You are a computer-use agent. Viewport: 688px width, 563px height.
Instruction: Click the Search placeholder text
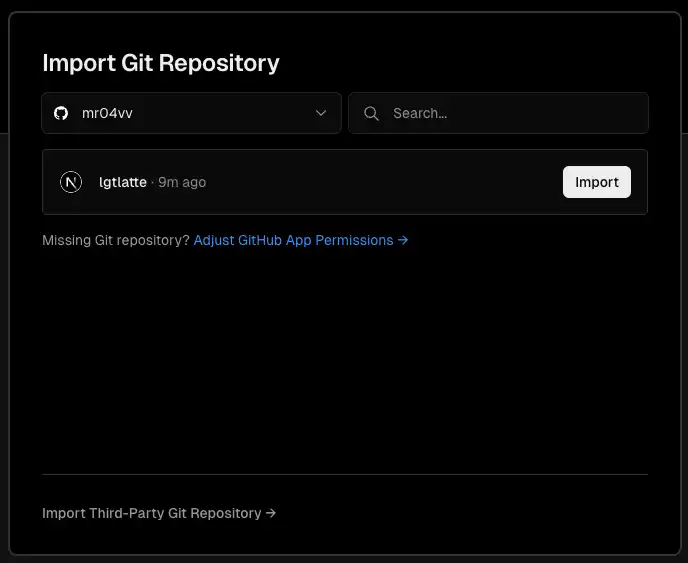[420, 113]
